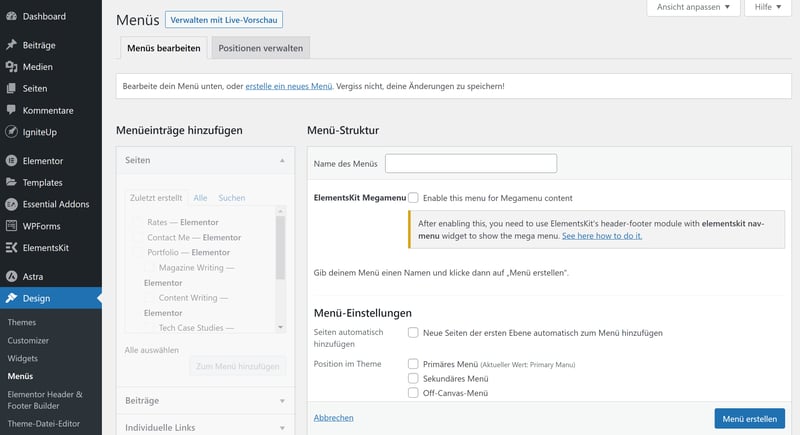Viewport: 800px width, 435px height.
Task: Expand the Beiträge accordion section
Action: tap(201, 401)
